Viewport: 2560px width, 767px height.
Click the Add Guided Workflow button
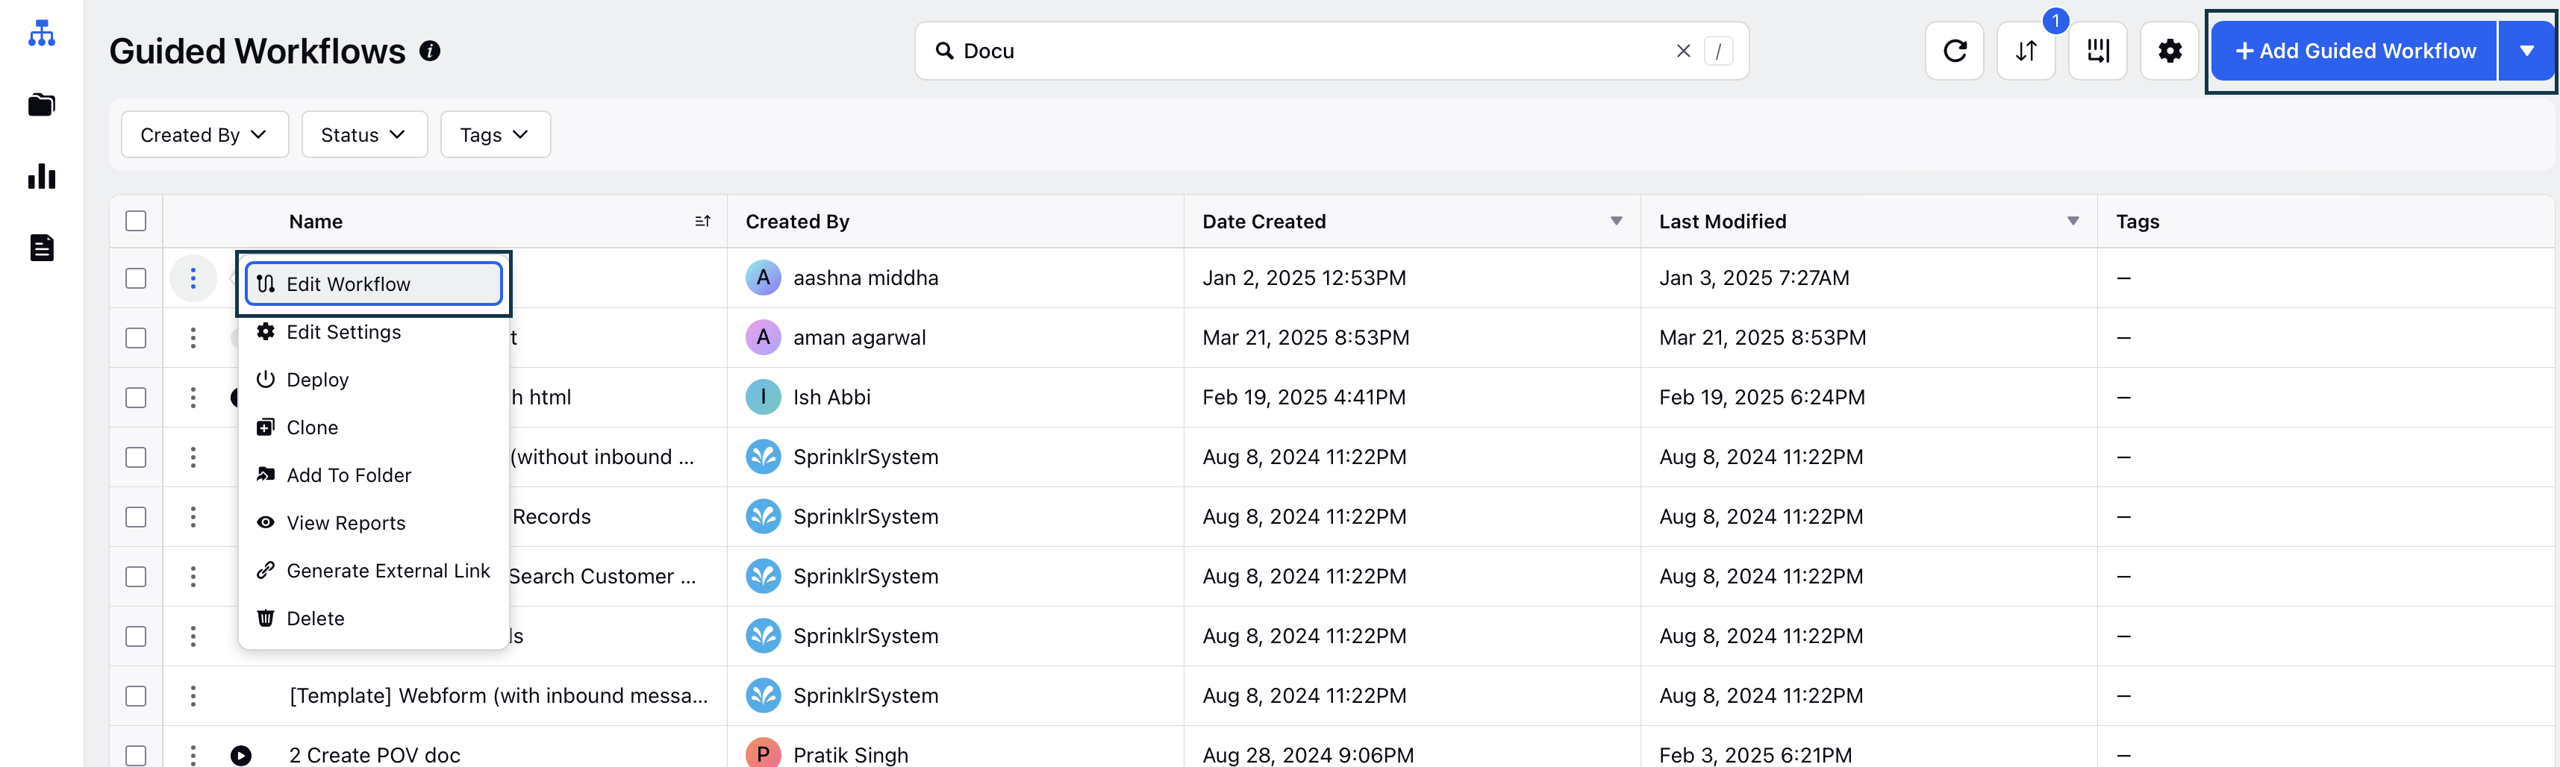(2355, 51)
